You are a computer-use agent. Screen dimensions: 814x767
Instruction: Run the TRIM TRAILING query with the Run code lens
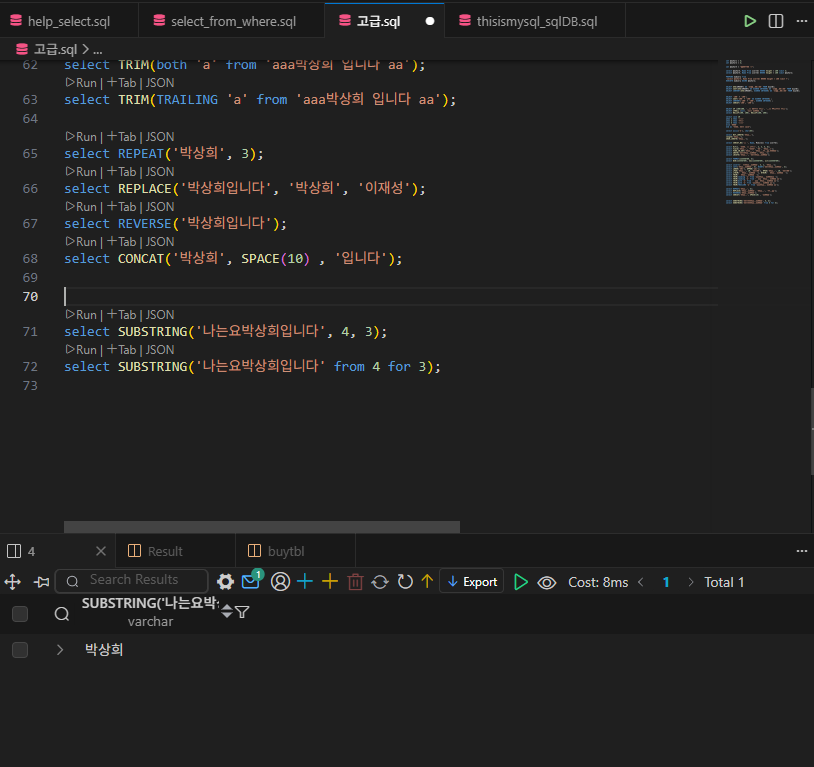82,83
